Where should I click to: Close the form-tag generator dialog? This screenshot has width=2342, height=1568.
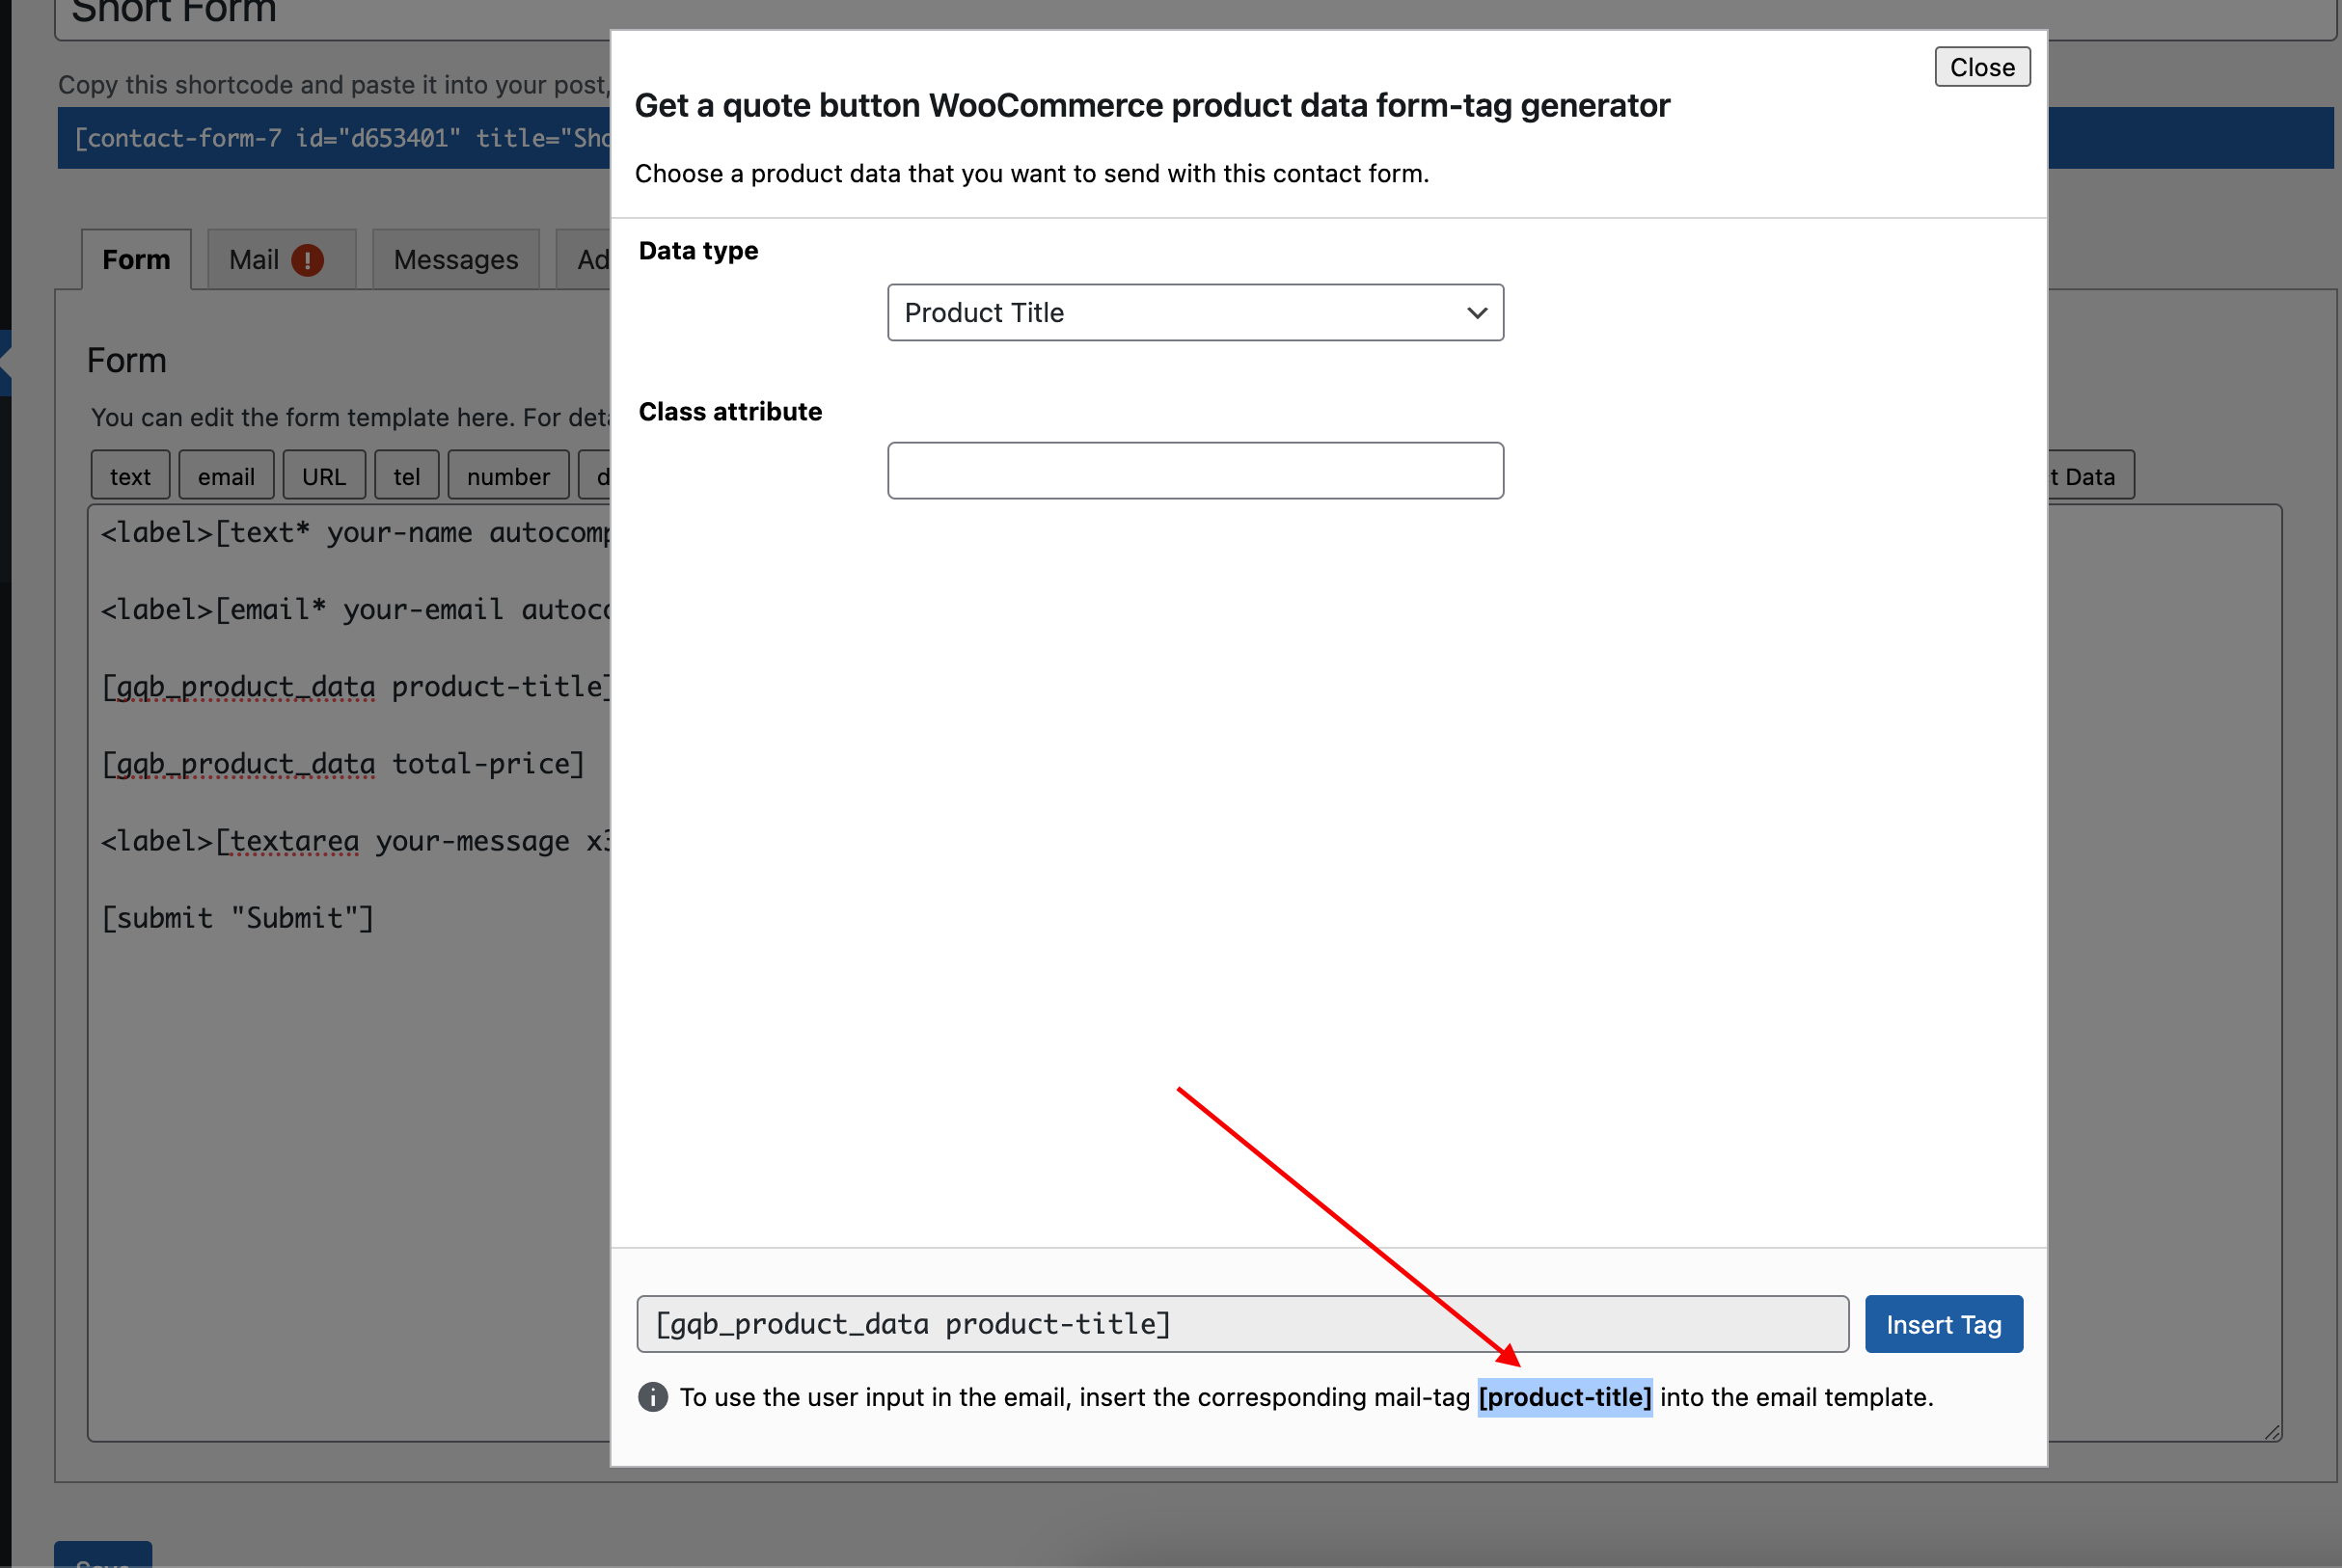(1981, 67)
